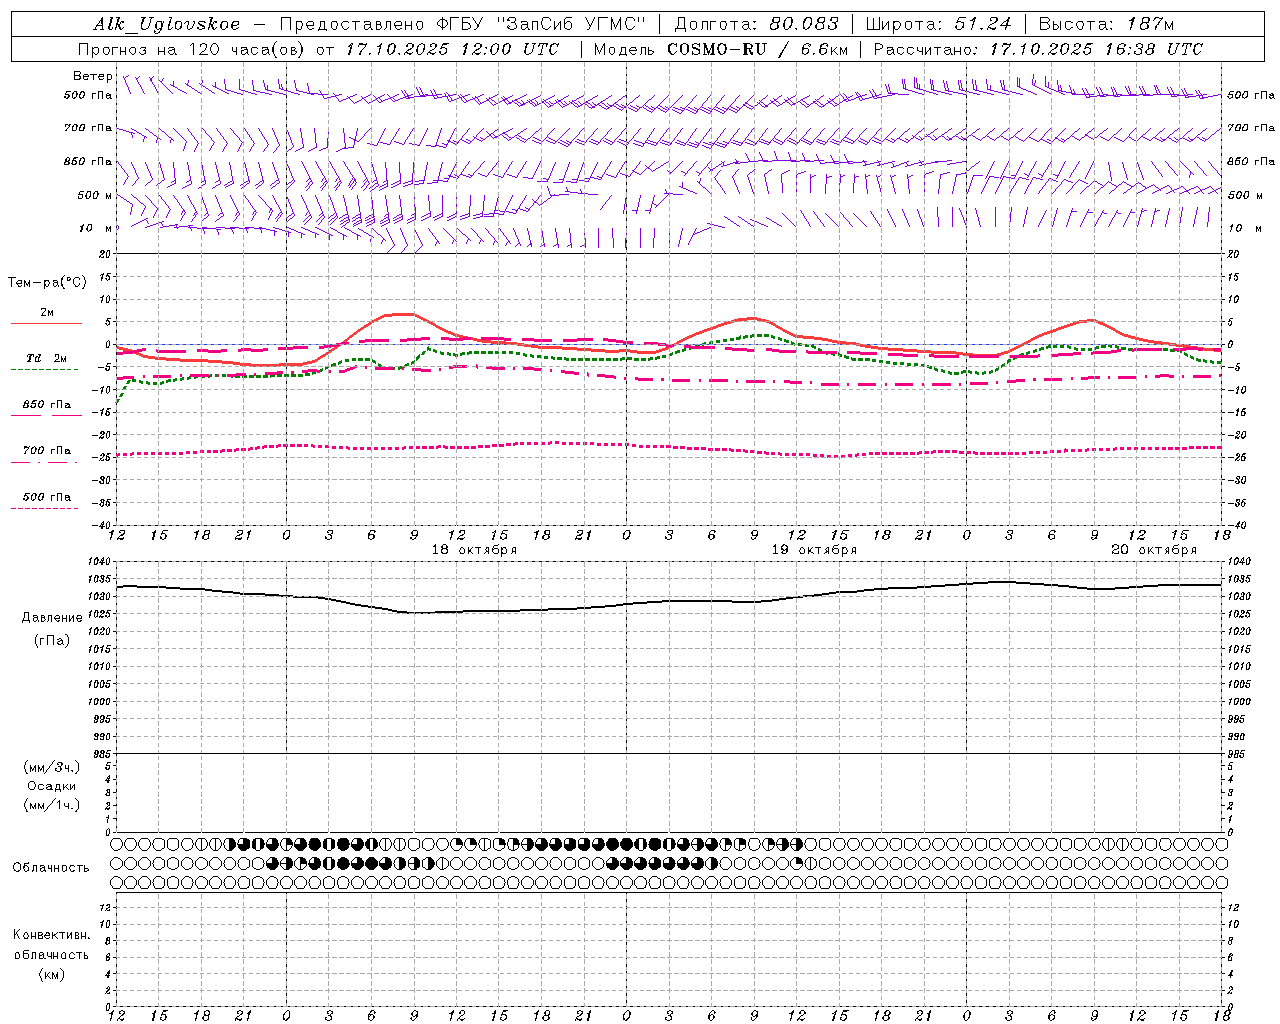Click the 500 м wind level label on left
Screen dimensions: 1280x1024
[94, 195]
